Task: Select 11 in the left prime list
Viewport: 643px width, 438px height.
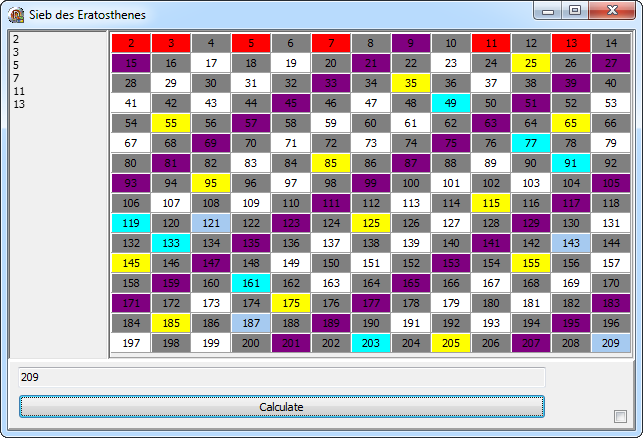Action: [x=19, y=91]
